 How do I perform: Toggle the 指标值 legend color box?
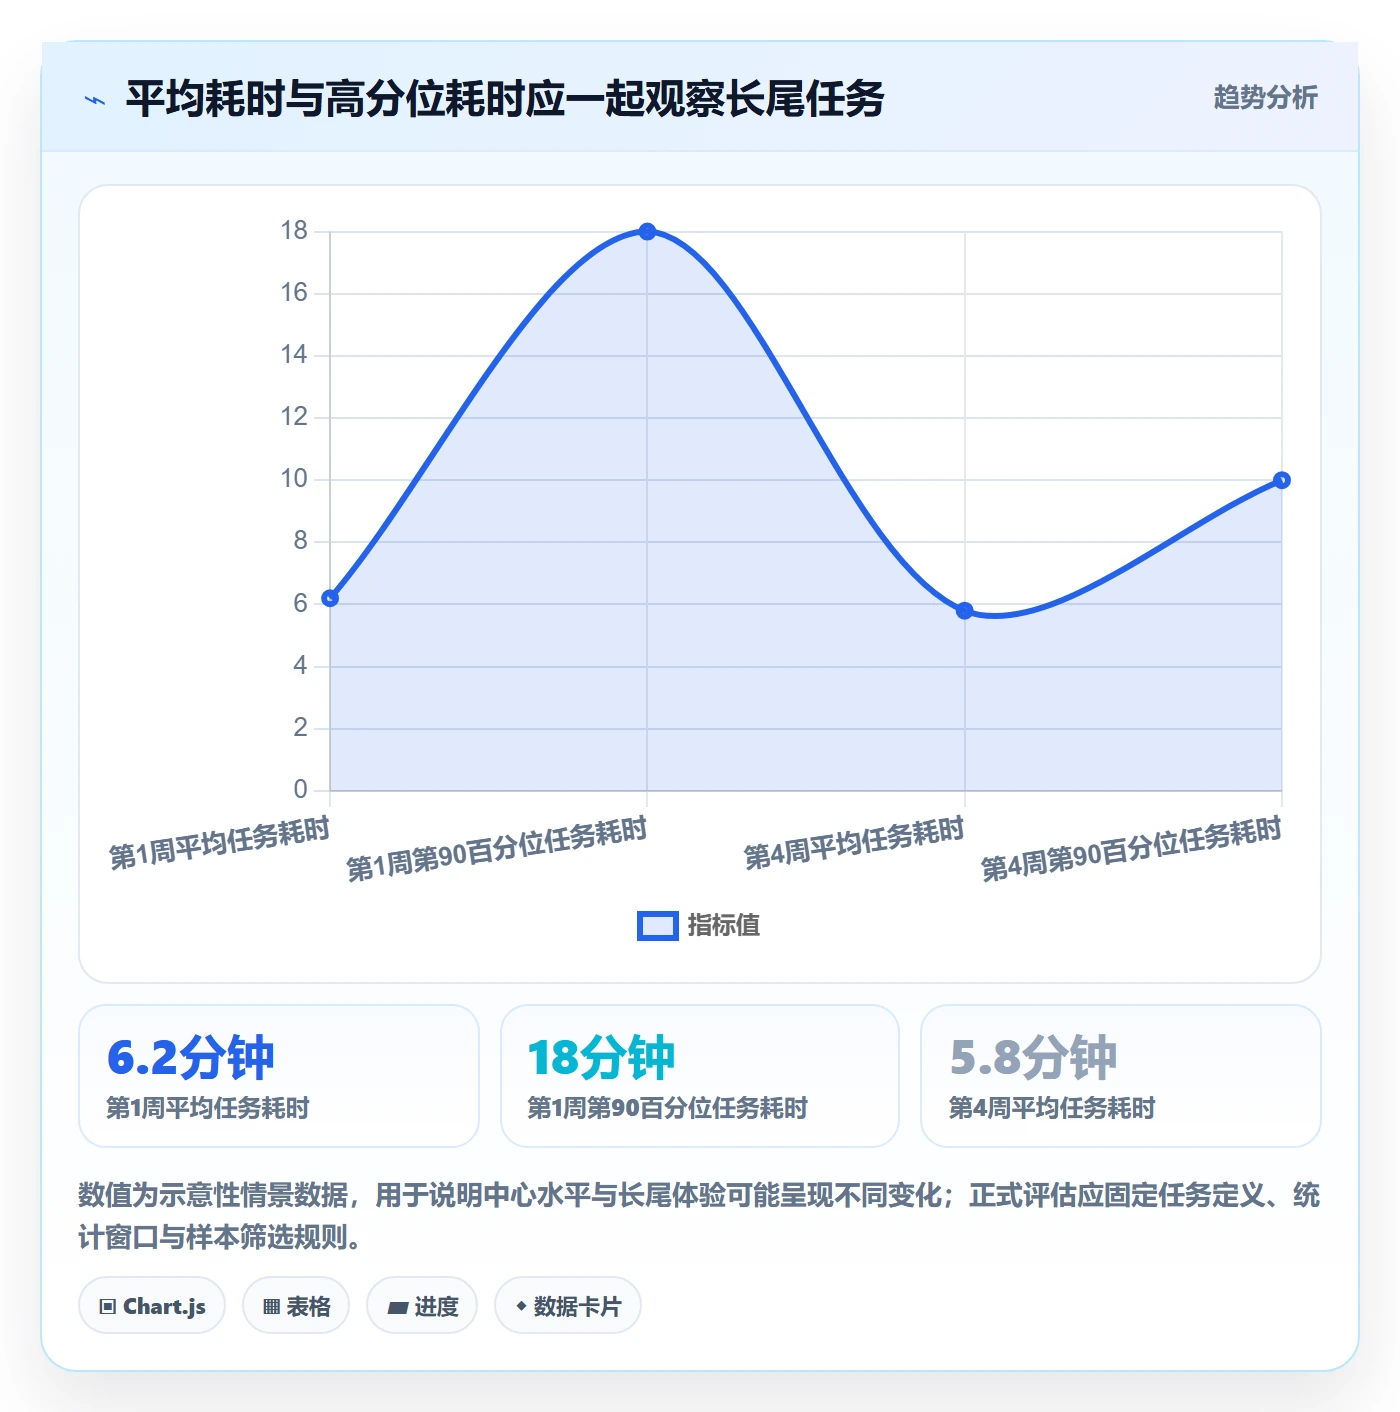click(x=657, y=926)
